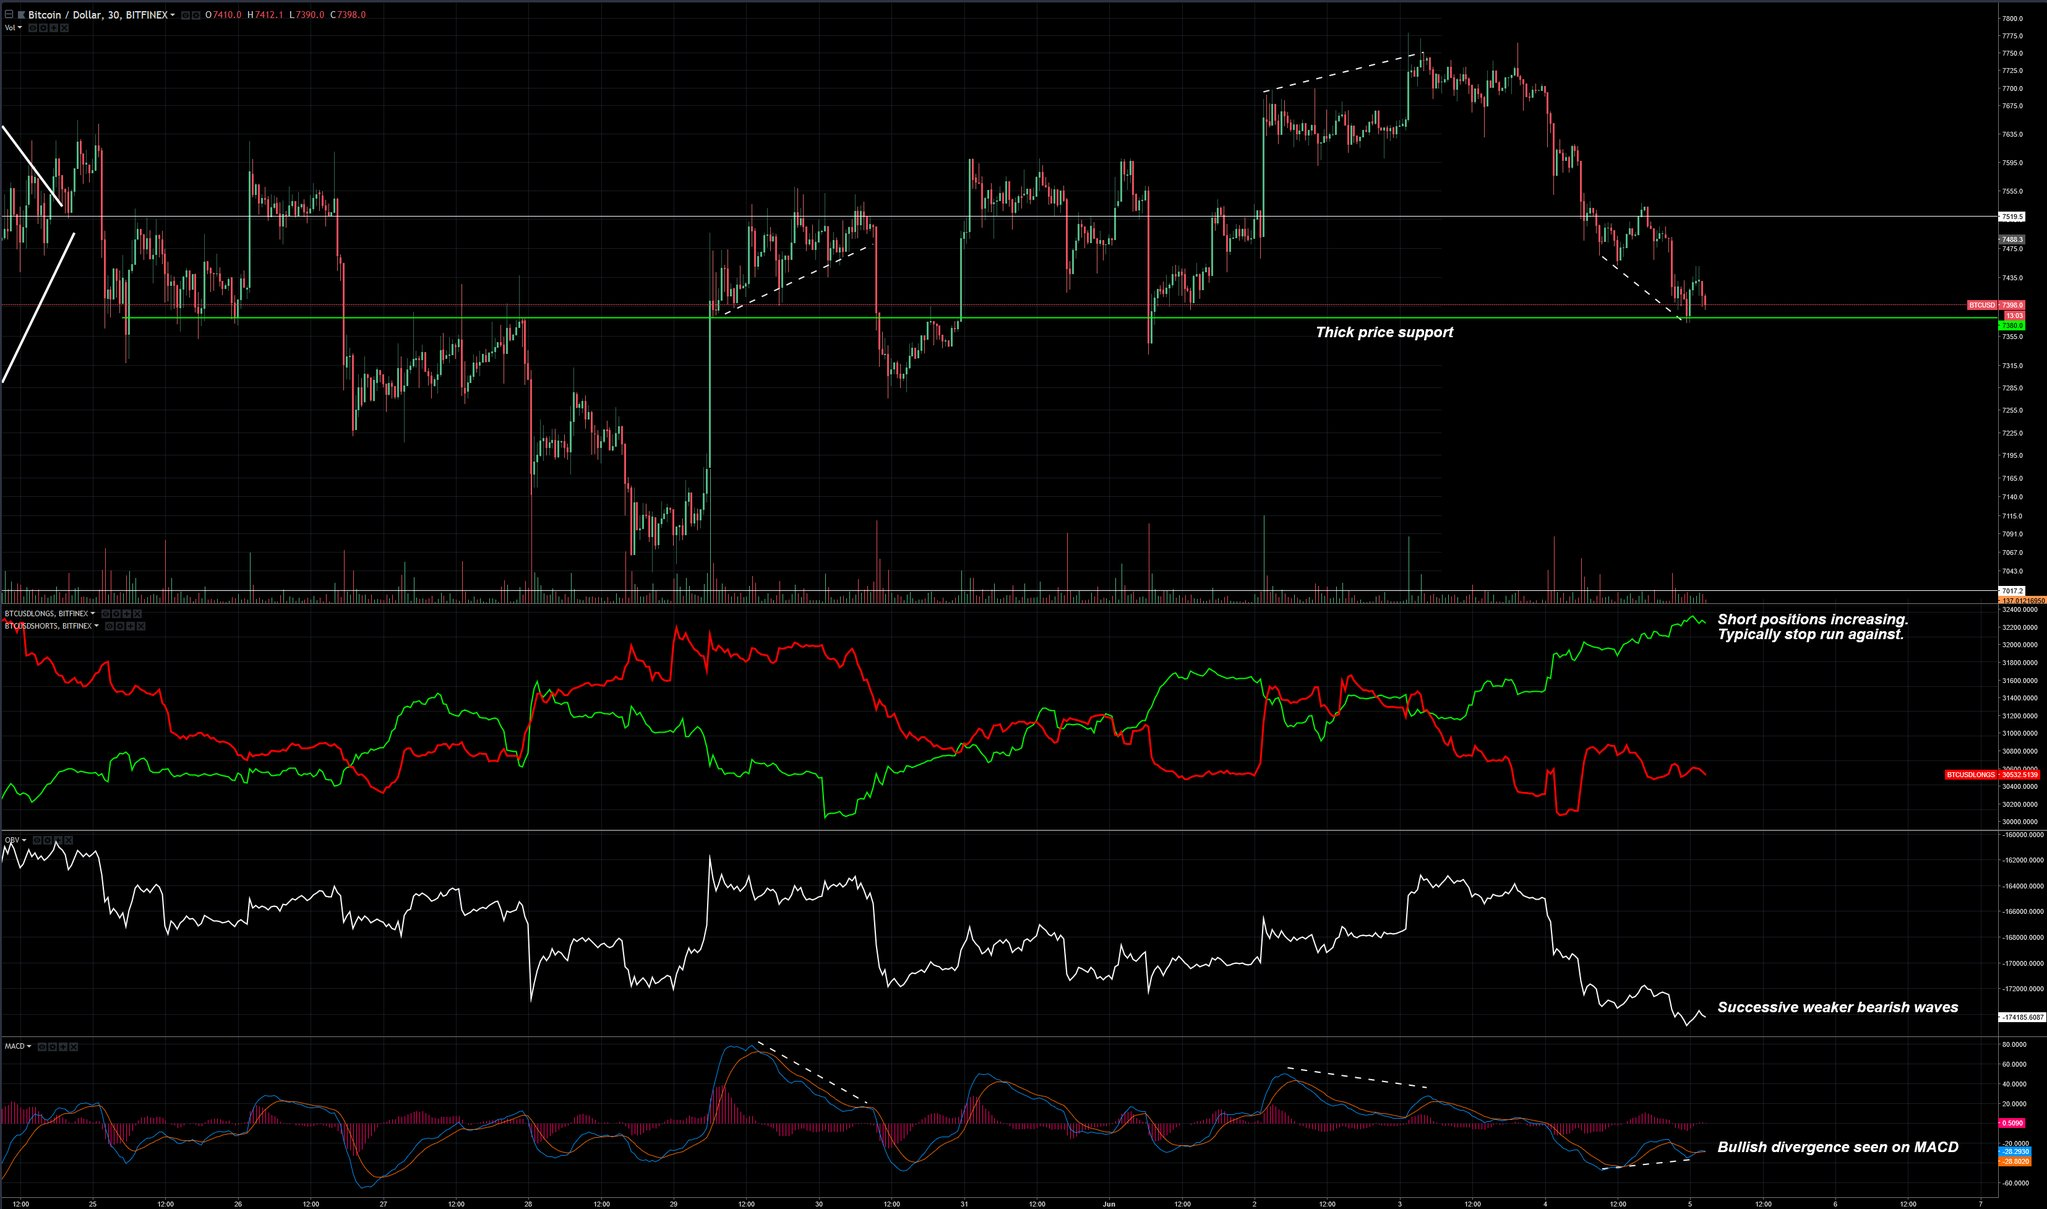
Task: Click the OBV indicator title
Action: [x=11, y=840]
